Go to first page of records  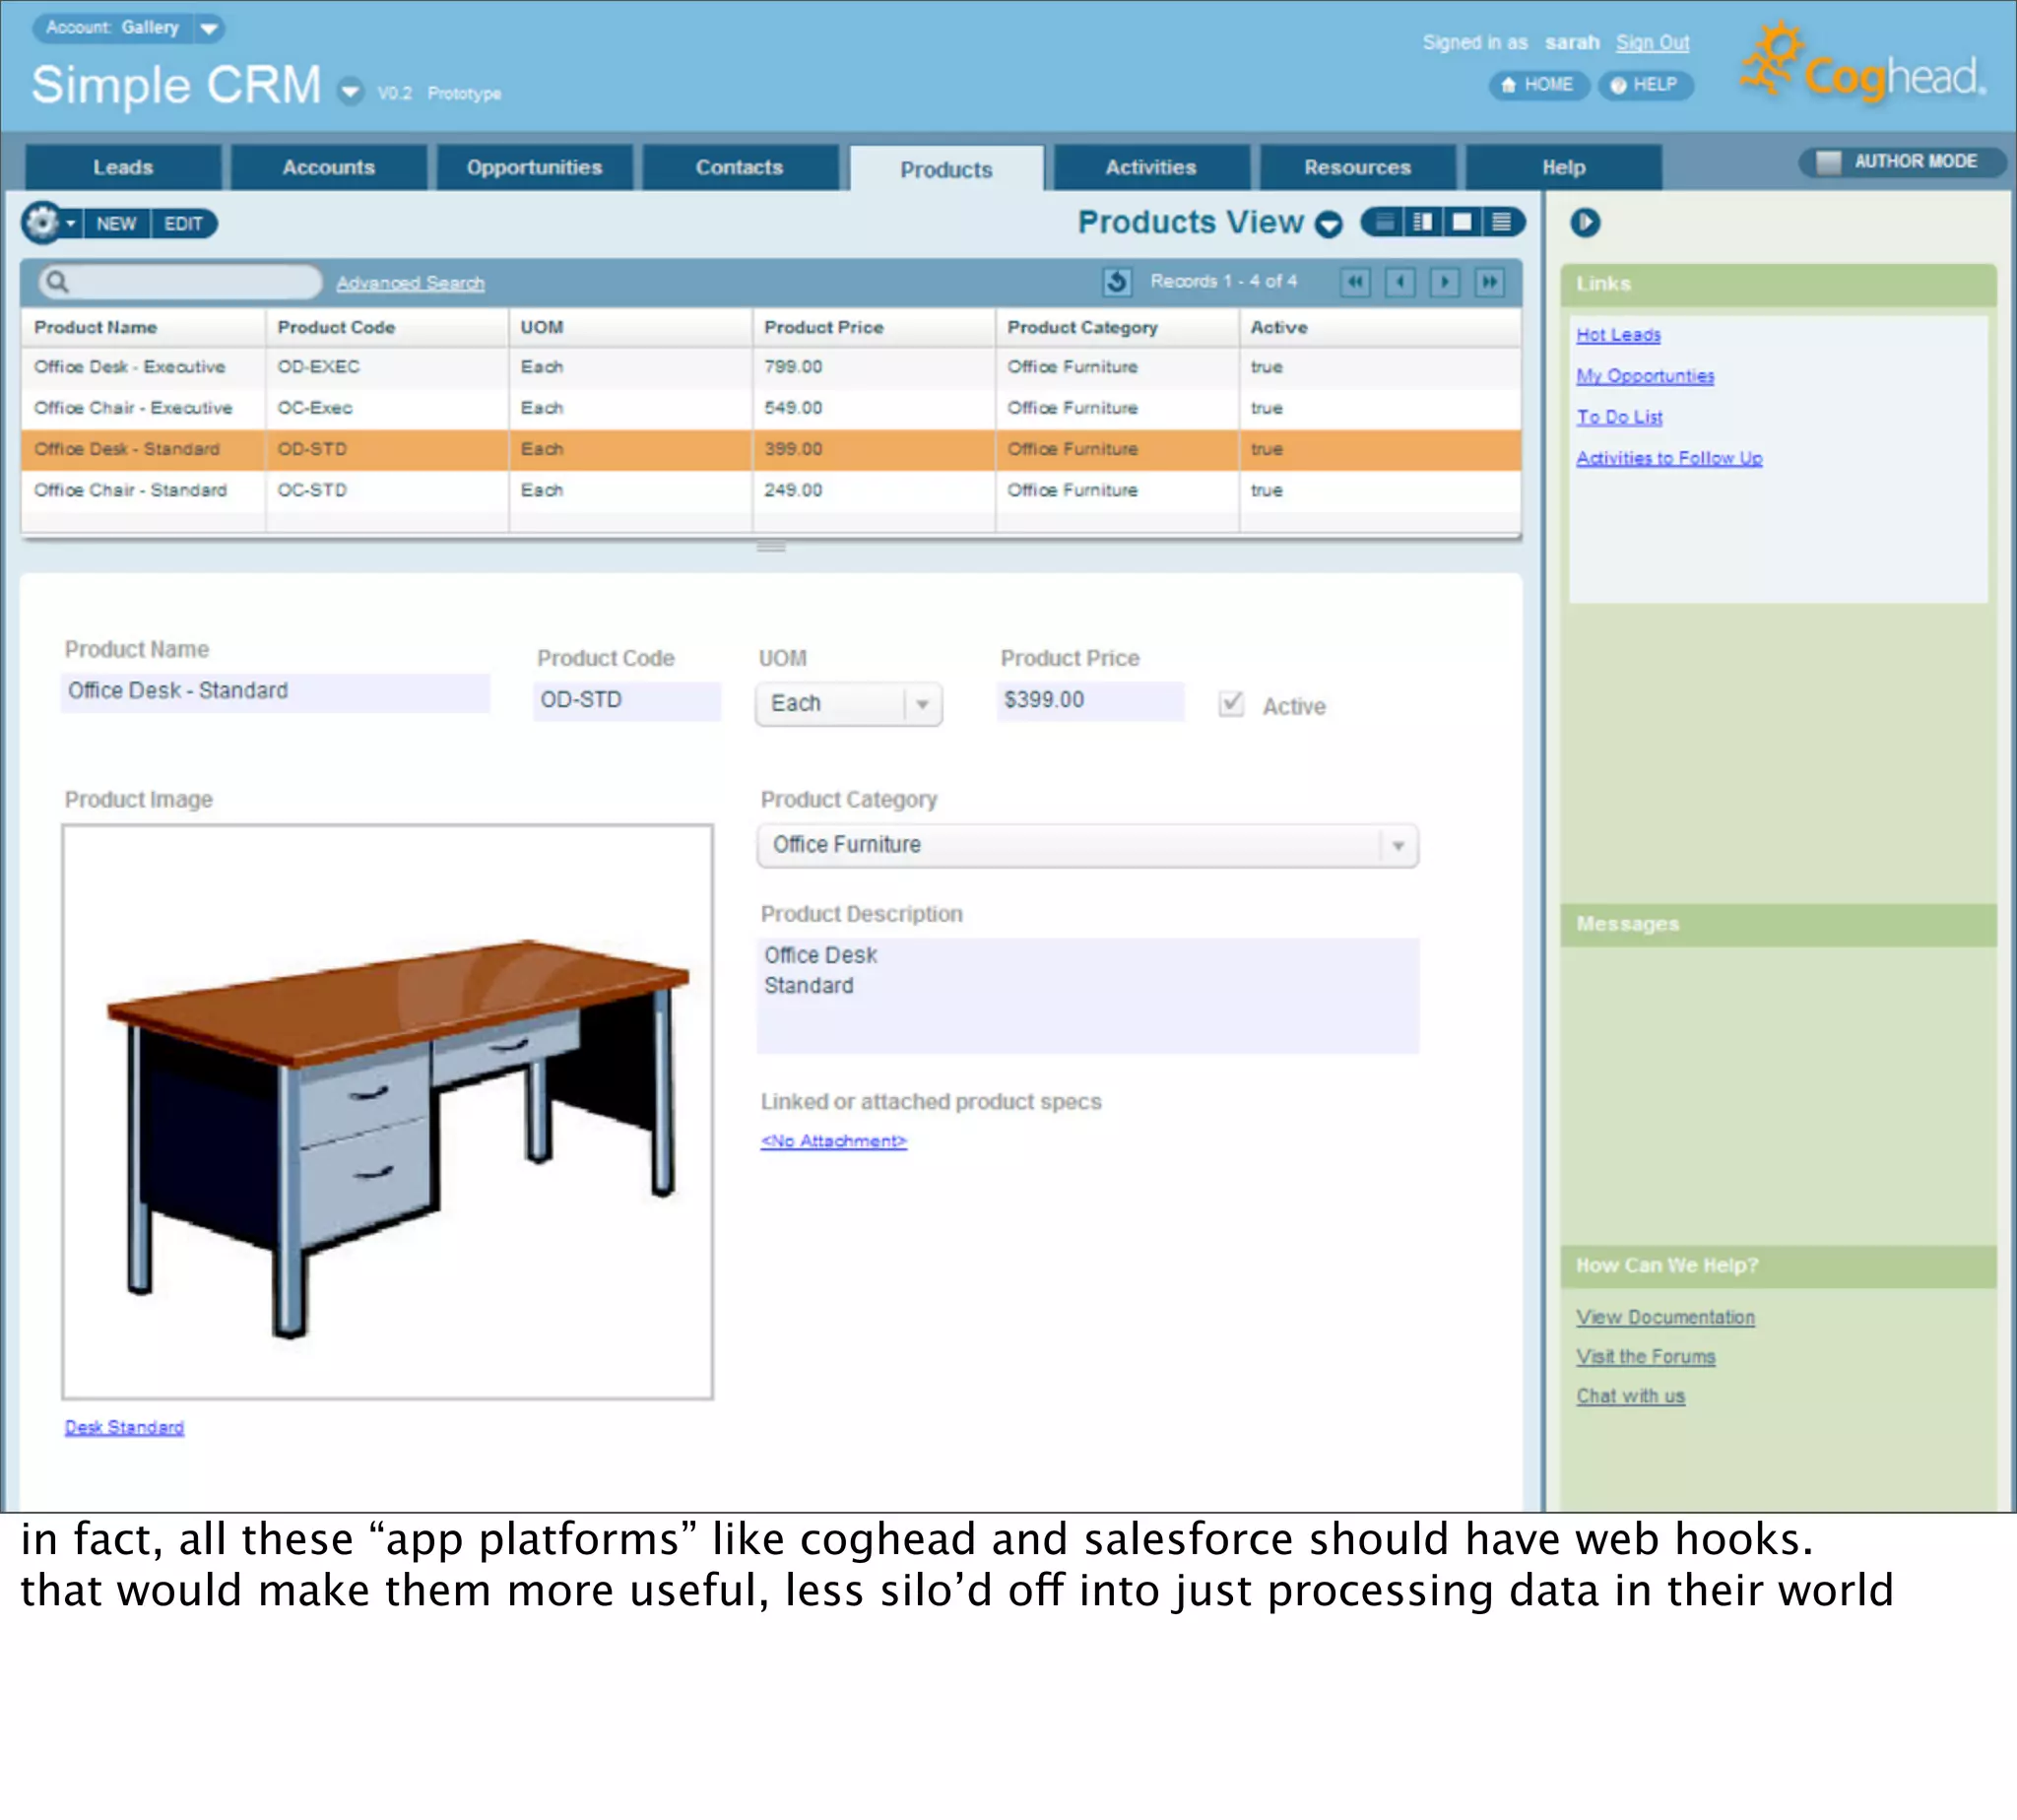click(1355, 282)
